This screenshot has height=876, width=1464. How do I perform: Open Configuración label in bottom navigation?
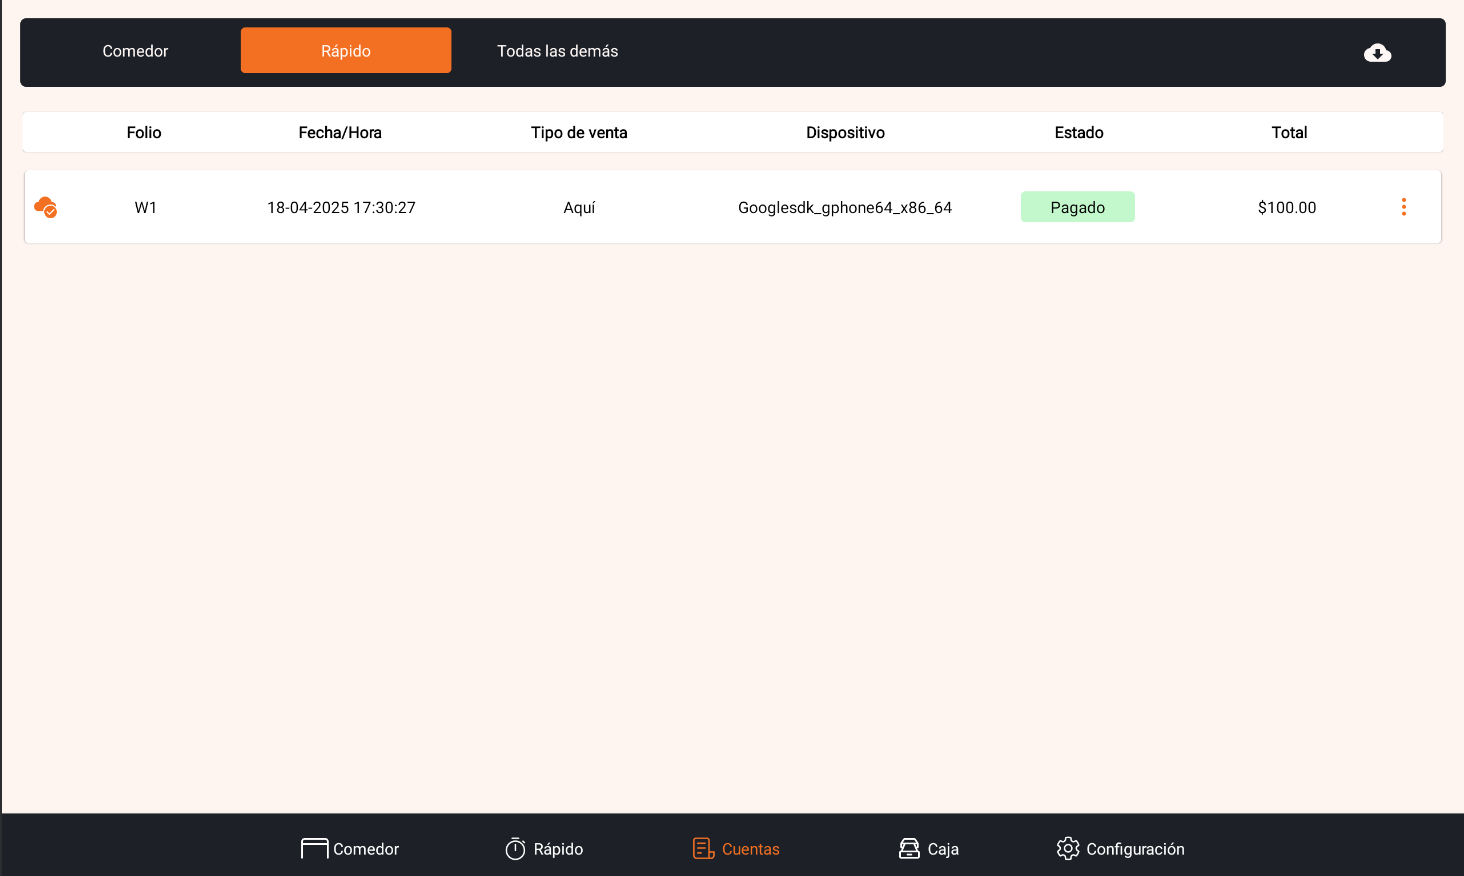1135,849
